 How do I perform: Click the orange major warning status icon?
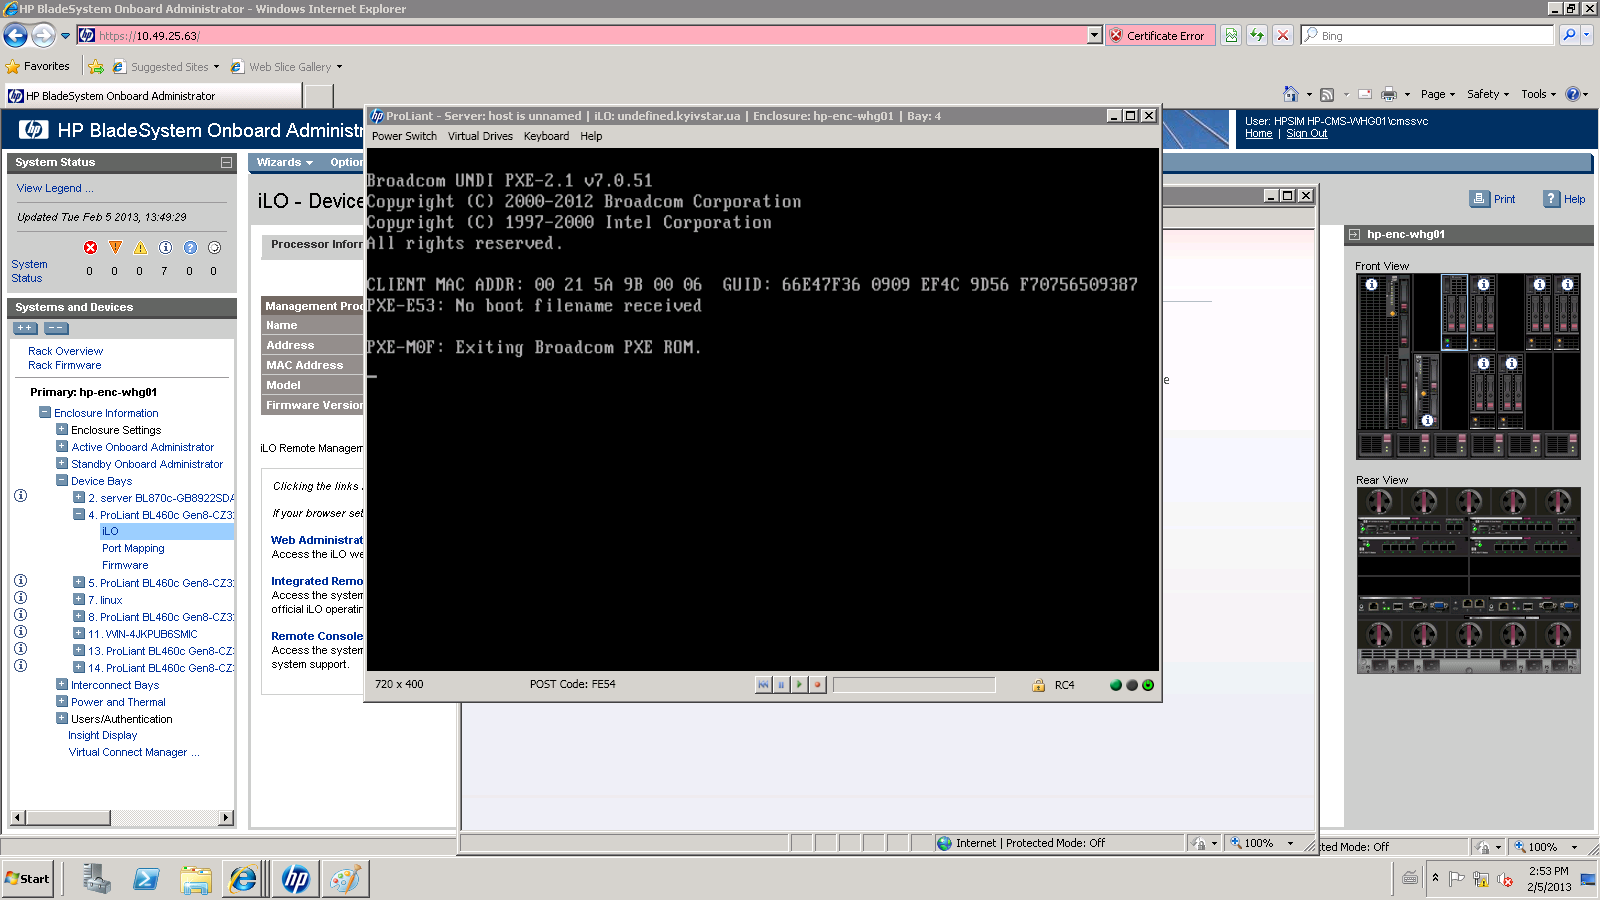(x=115, y=248)
